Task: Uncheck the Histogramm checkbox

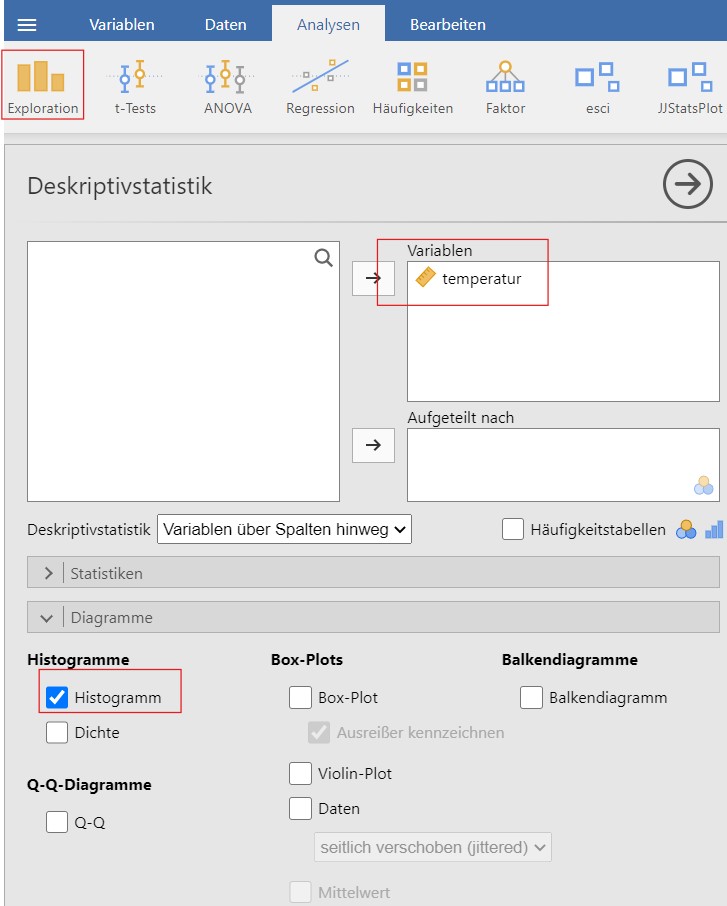Action: (x=57, y=697)
